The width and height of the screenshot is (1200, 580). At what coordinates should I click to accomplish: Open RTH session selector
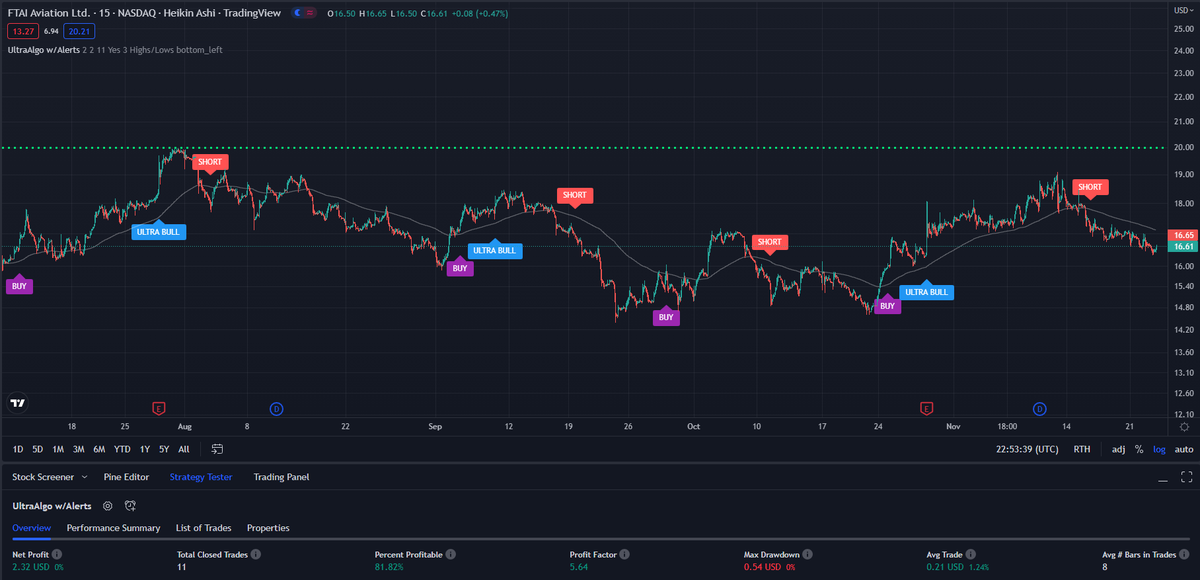coord(1082,449)
